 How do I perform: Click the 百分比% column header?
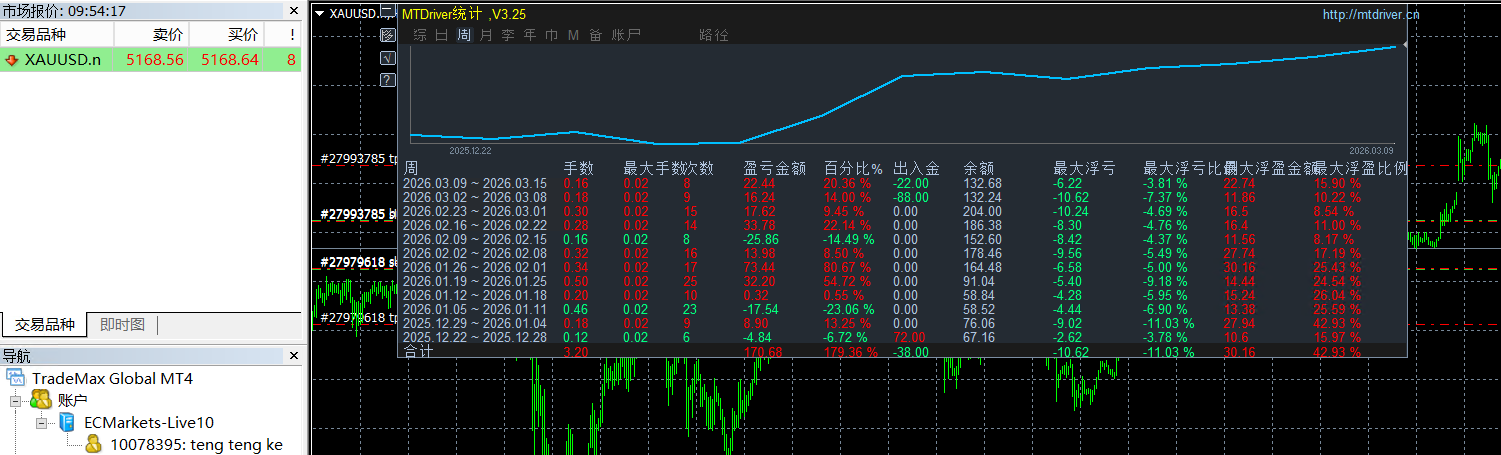(853, 169)
